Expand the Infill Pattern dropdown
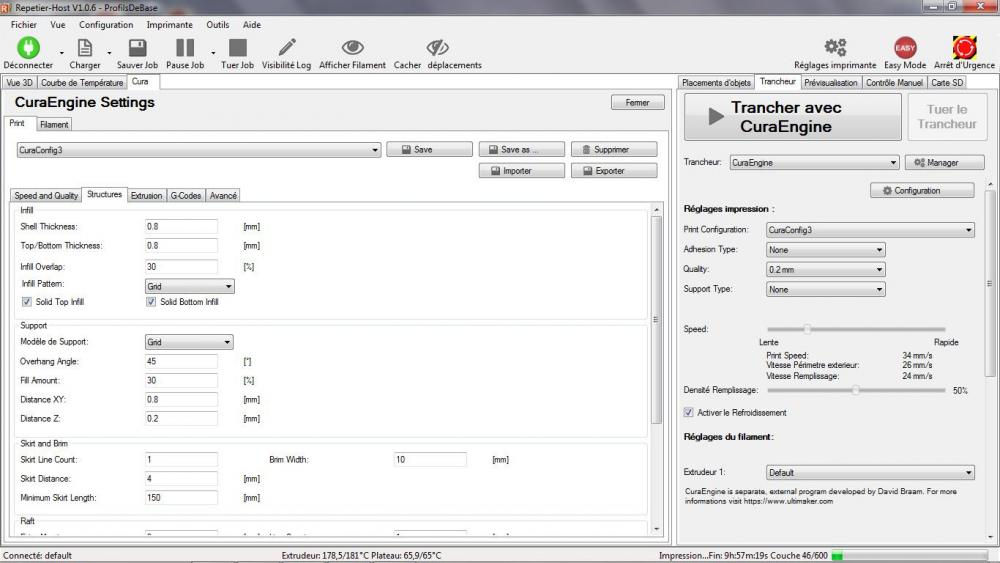This screenshot has height=563, width=1000. click(189, 286)
